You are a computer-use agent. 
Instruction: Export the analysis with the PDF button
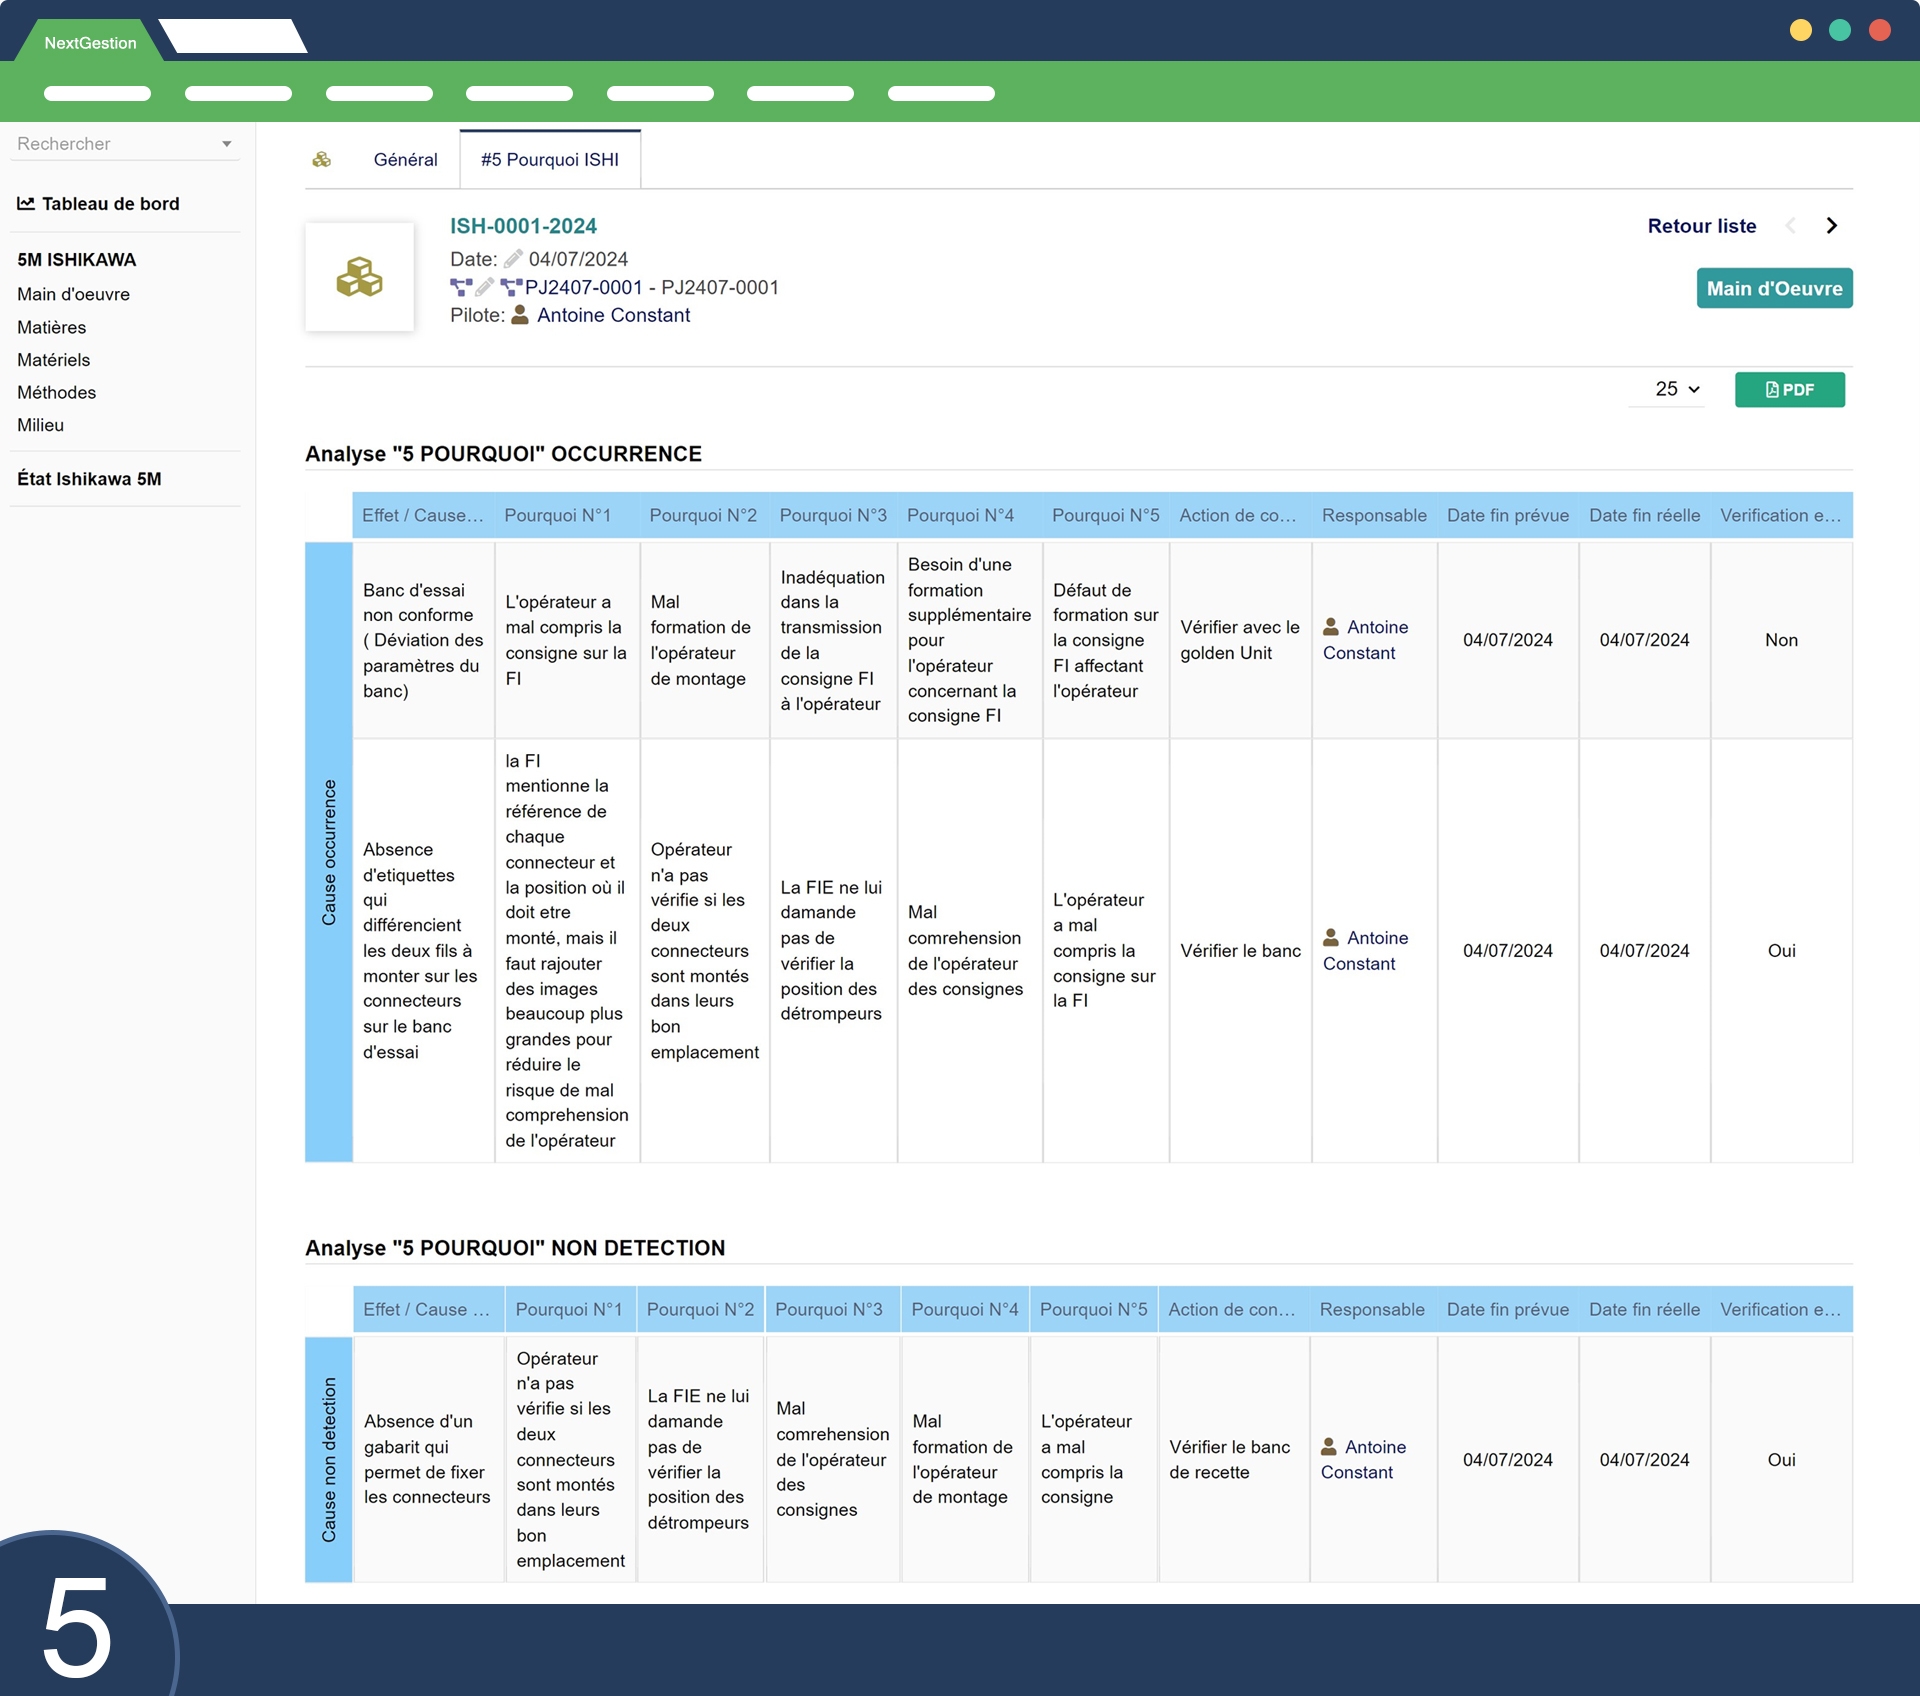point(1789,389)
